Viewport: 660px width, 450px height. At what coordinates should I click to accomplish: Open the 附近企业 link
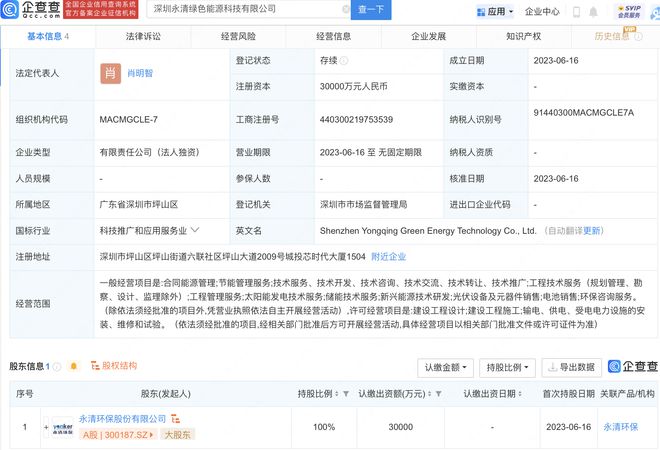click(389, 257)
